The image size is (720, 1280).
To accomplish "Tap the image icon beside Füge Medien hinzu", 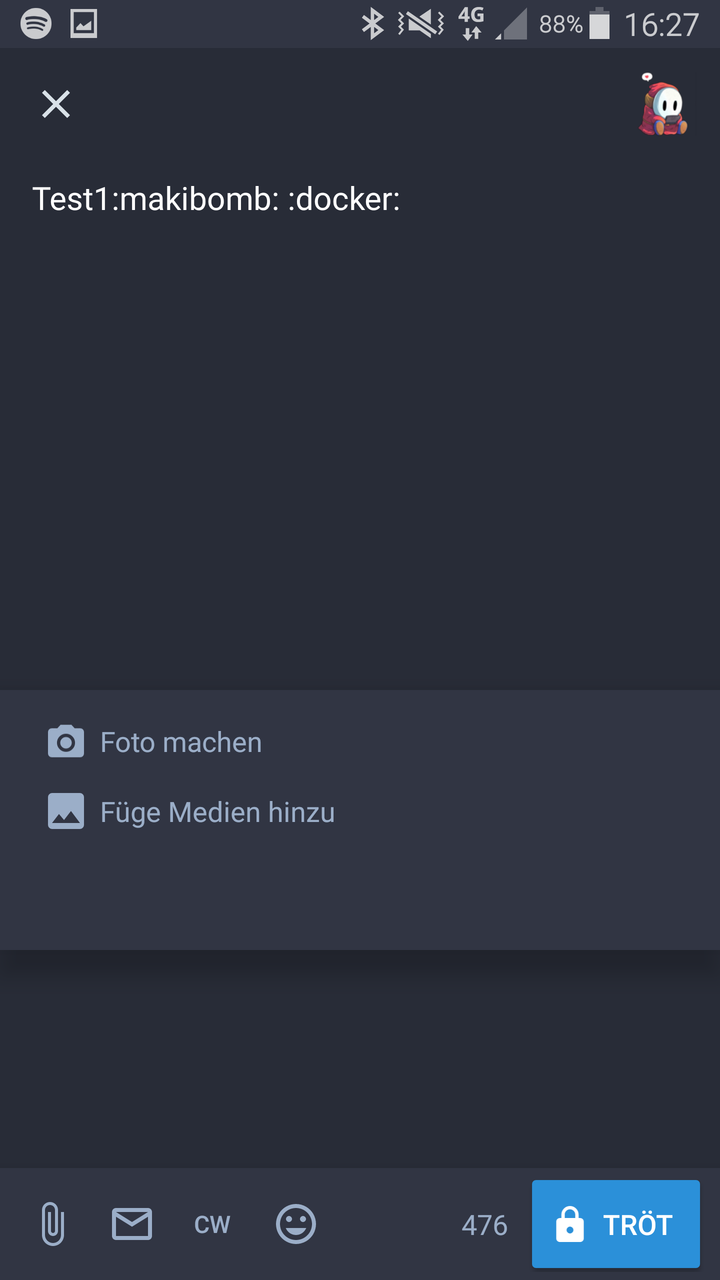I will (x=65, y=811).
